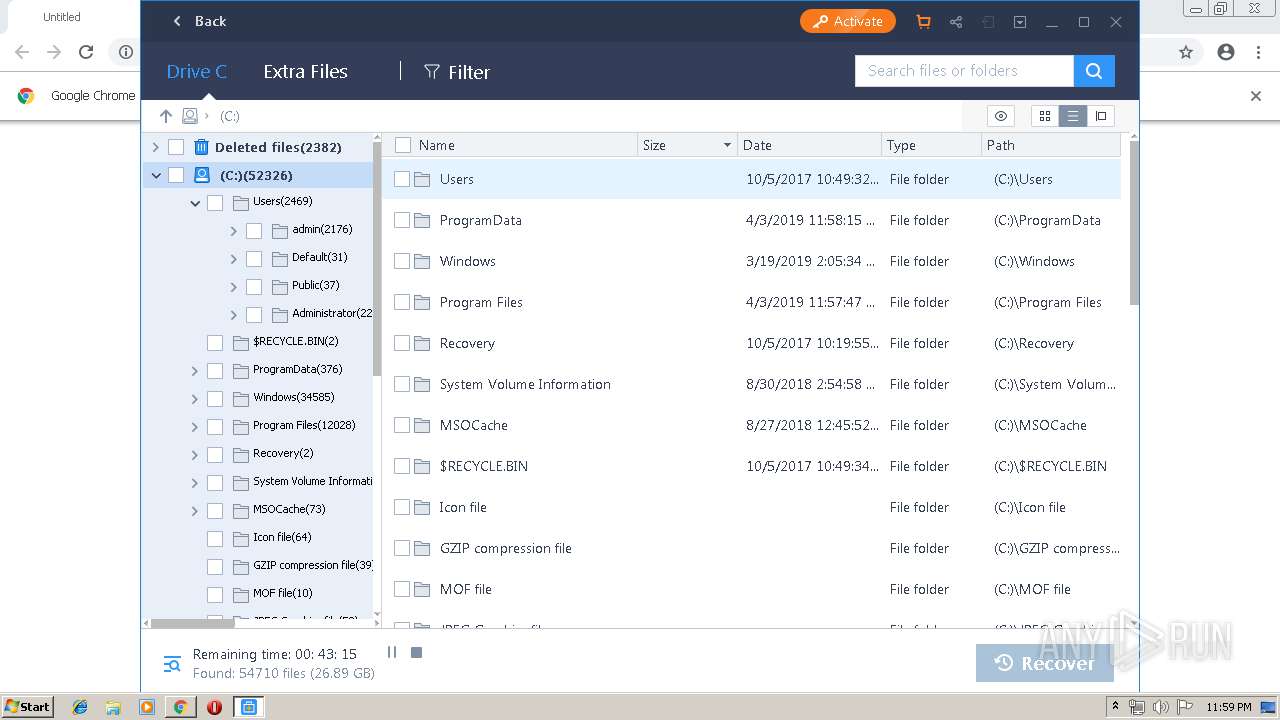Expand the Default(31) folder

pos(233,259)
